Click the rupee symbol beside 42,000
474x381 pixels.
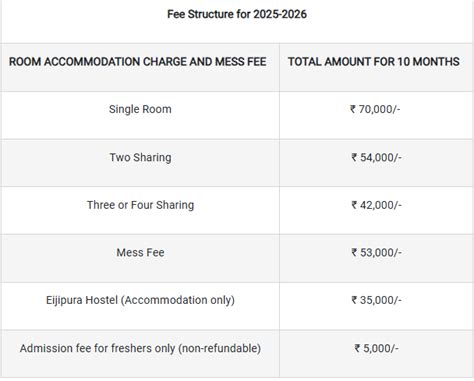click(x=354, y=205)
